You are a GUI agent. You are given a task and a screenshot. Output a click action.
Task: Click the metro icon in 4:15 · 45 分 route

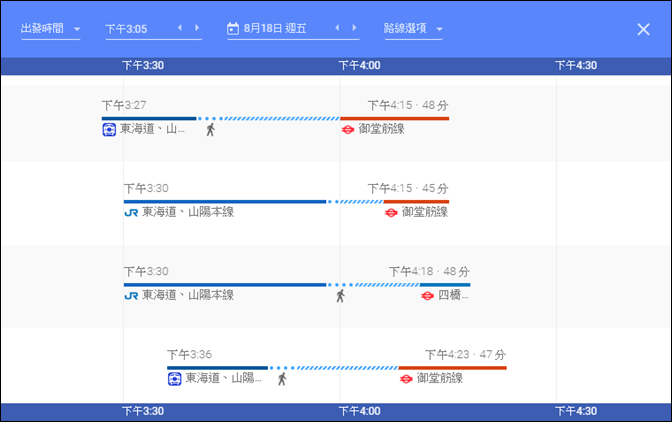point(391,212)
